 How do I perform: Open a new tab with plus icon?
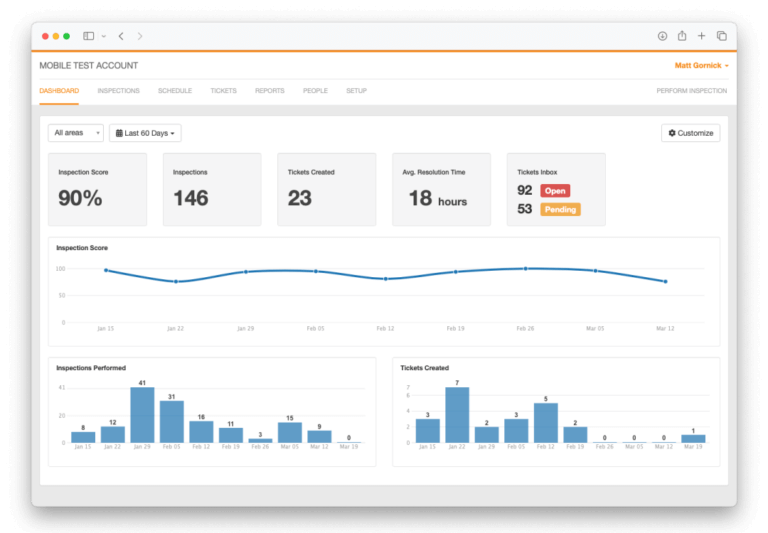coord(701,36)
